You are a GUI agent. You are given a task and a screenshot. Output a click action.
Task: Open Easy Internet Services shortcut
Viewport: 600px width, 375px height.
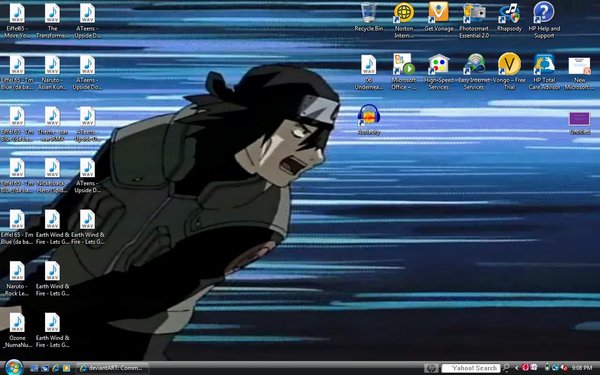pyautogui.click(x=474, y=72)
